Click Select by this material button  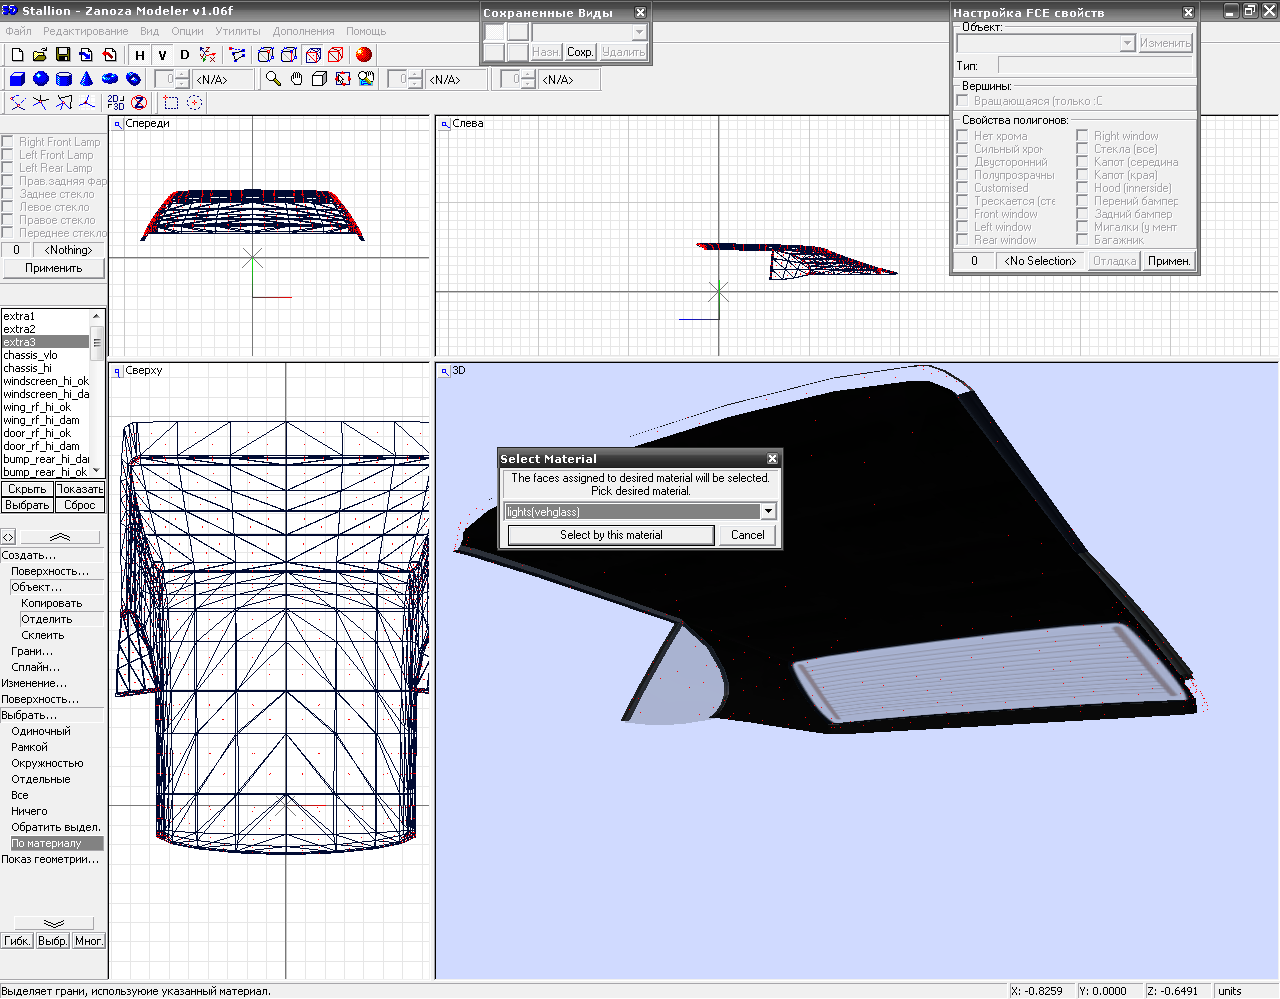[x=611, y=535]
